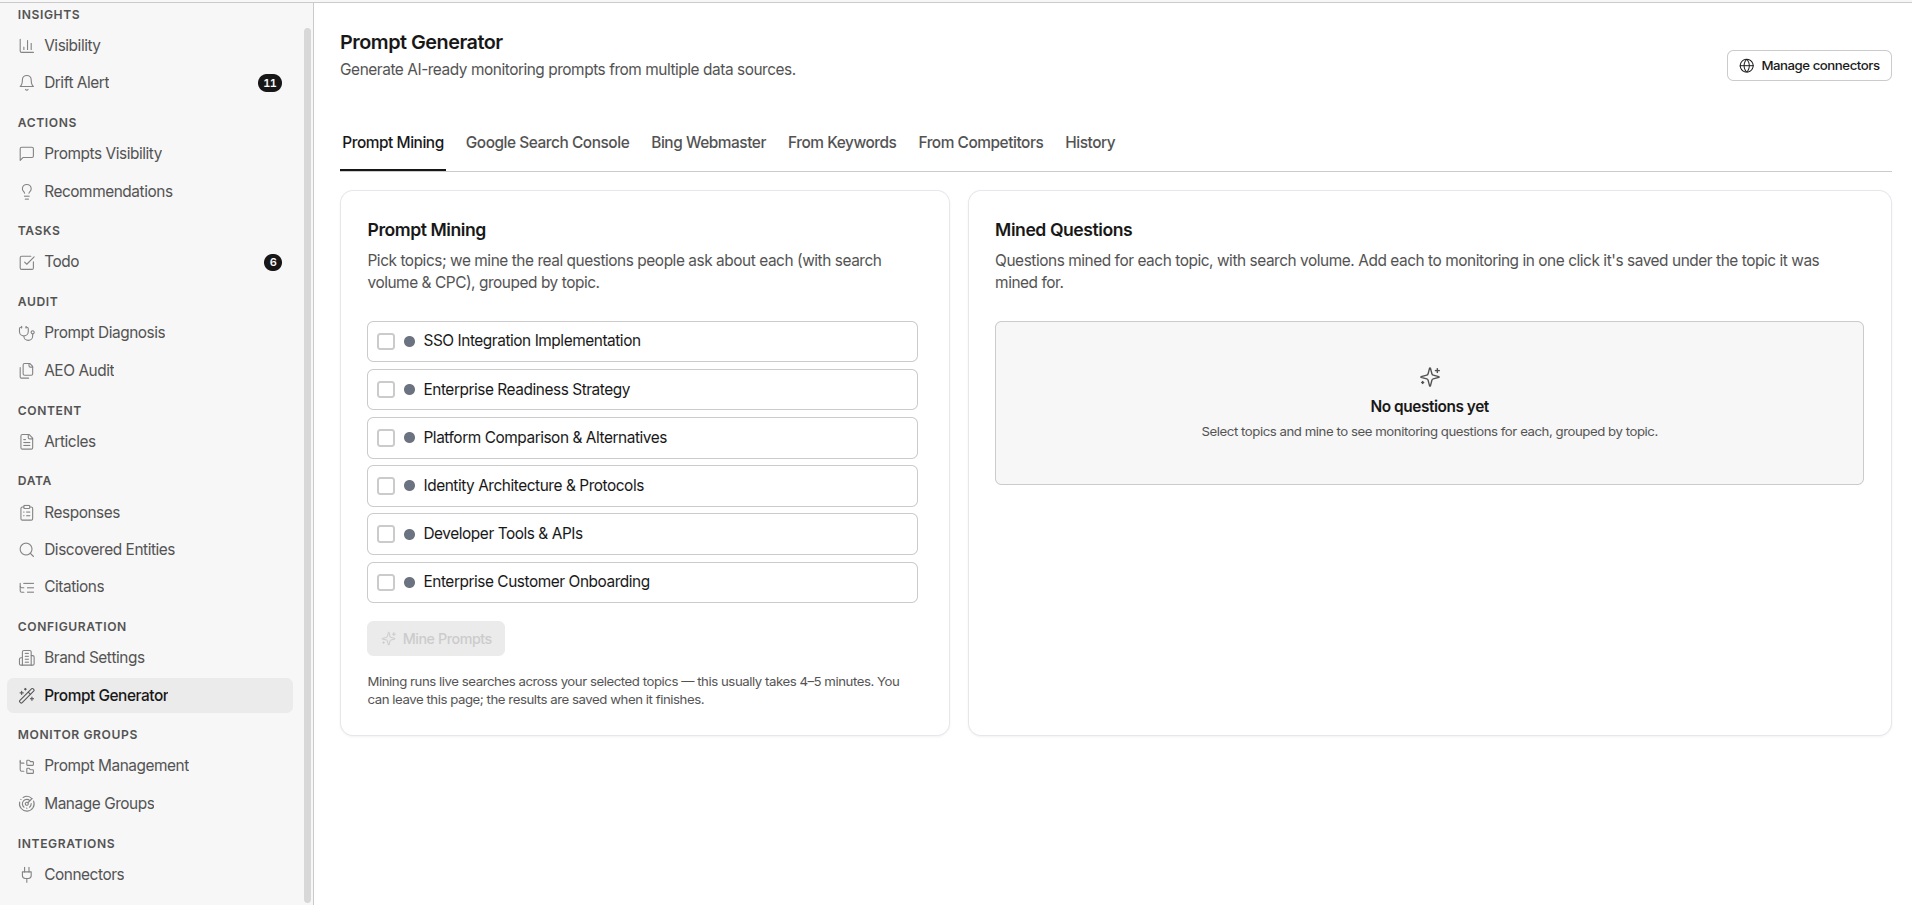Click the Connectors plug icon
Image resolution: width=1912 pixels, height=905 pixels.
tap(27, 874)
